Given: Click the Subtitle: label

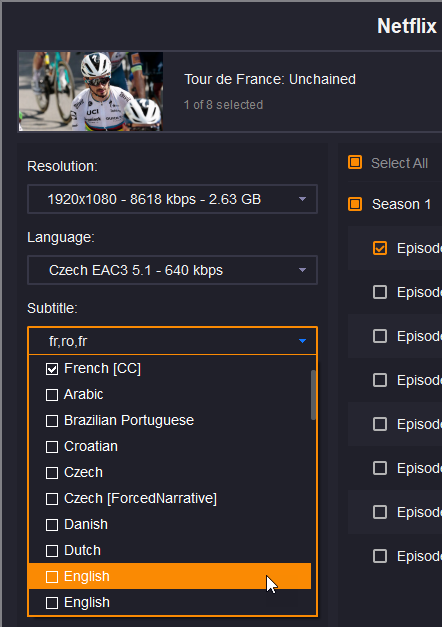Looking at the screenshot, I should point(52,308).
